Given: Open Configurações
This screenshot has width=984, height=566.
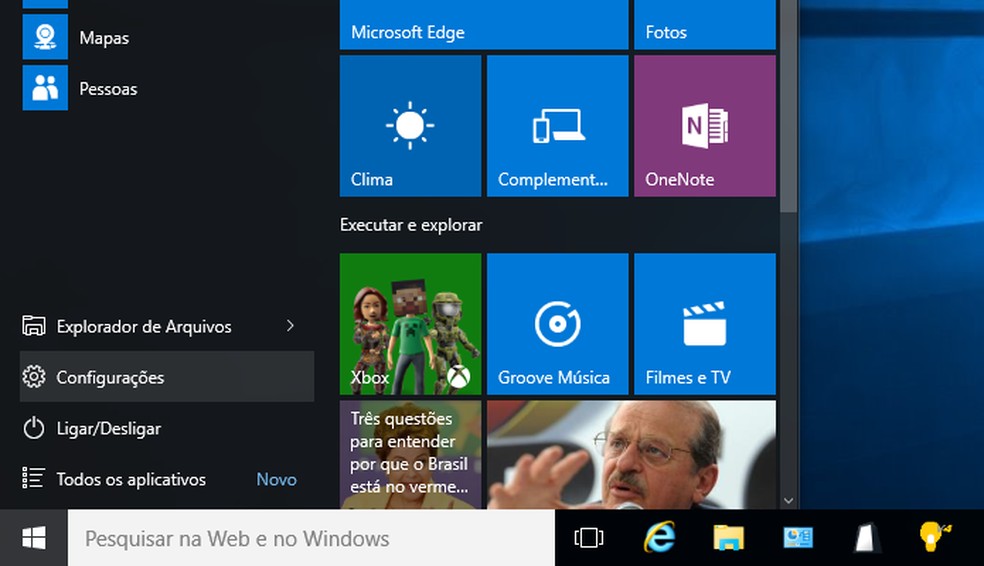Looking at the screenshot, I should coord(167,376).
